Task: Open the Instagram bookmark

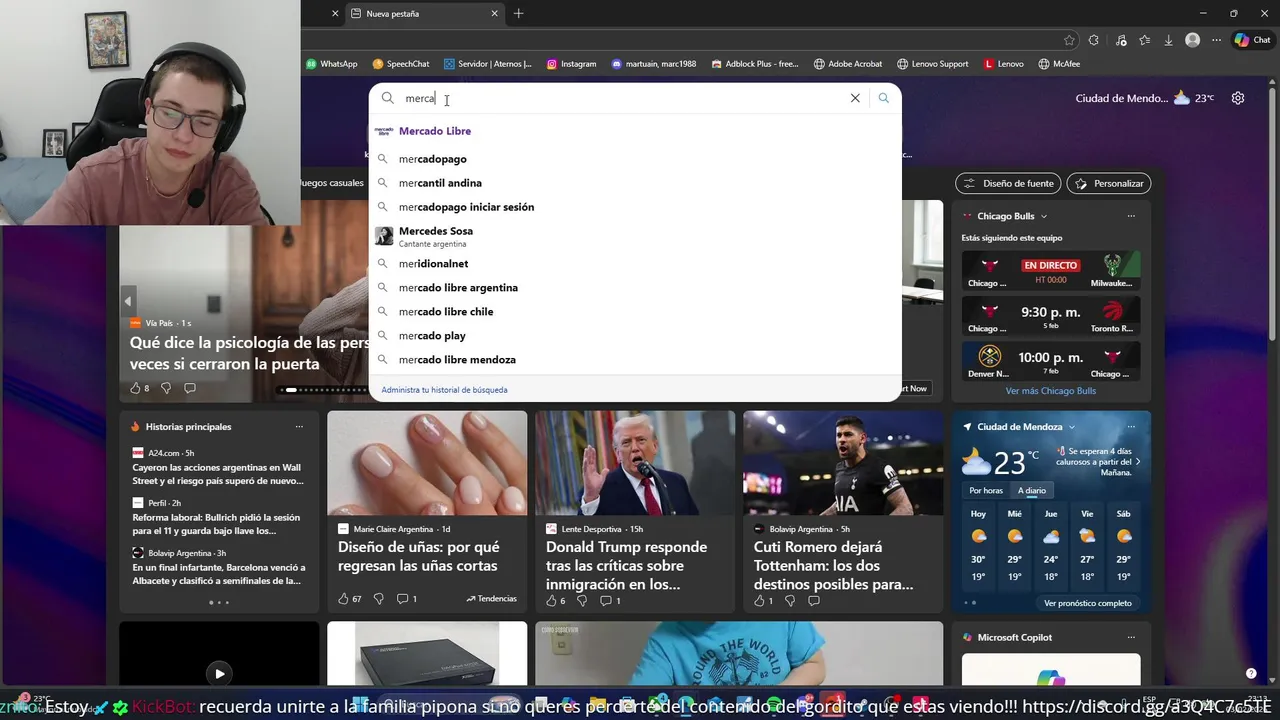Action: click(572, 64)
